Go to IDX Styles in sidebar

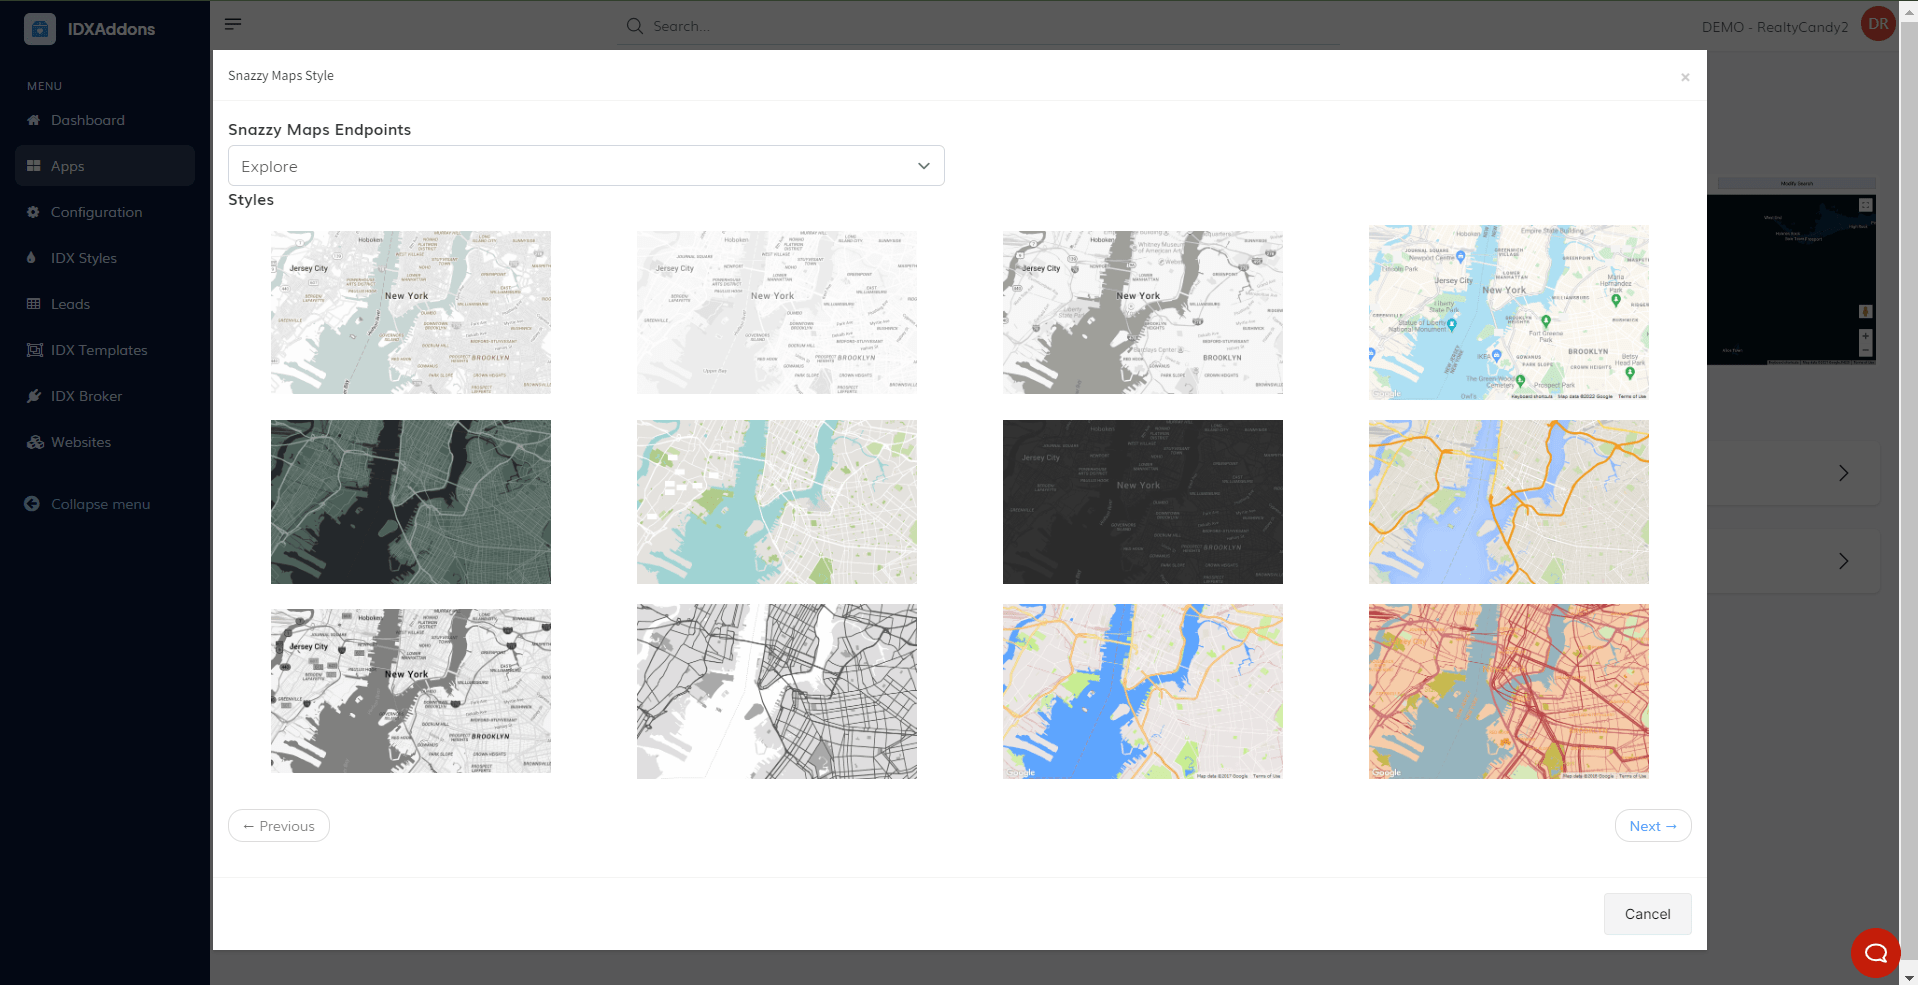tap(84, 258)
